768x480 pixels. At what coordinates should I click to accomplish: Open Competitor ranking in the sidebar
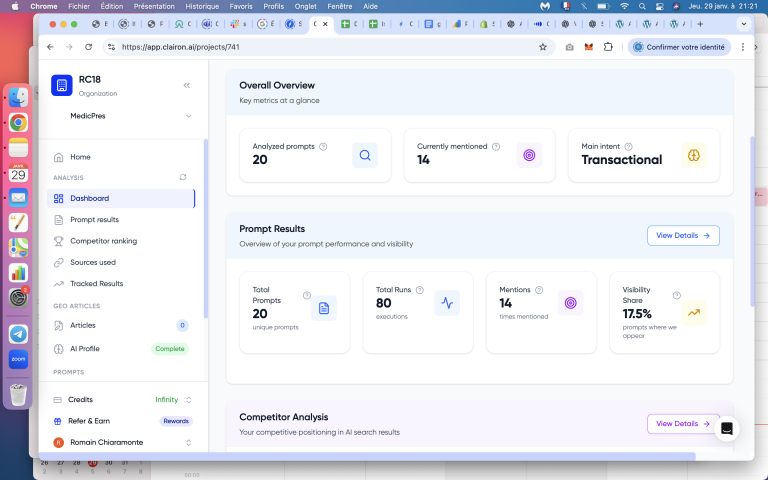click(103, 241)
